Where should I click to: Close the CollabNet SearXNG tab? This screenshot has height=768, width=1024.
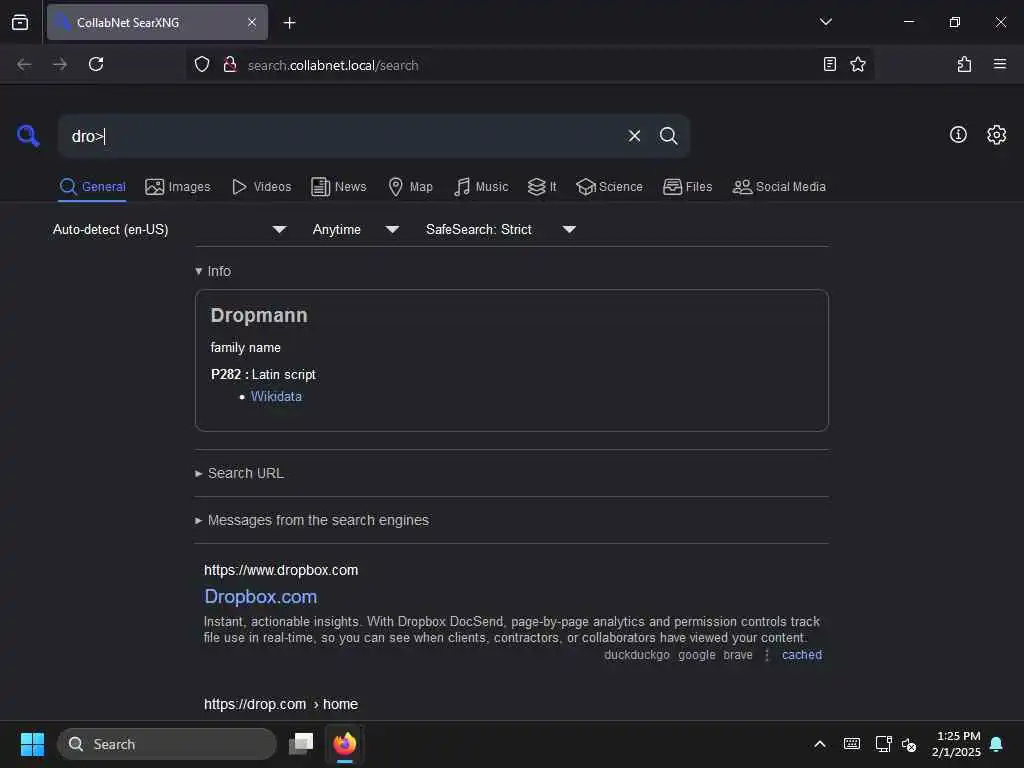[x=252, y=22]
